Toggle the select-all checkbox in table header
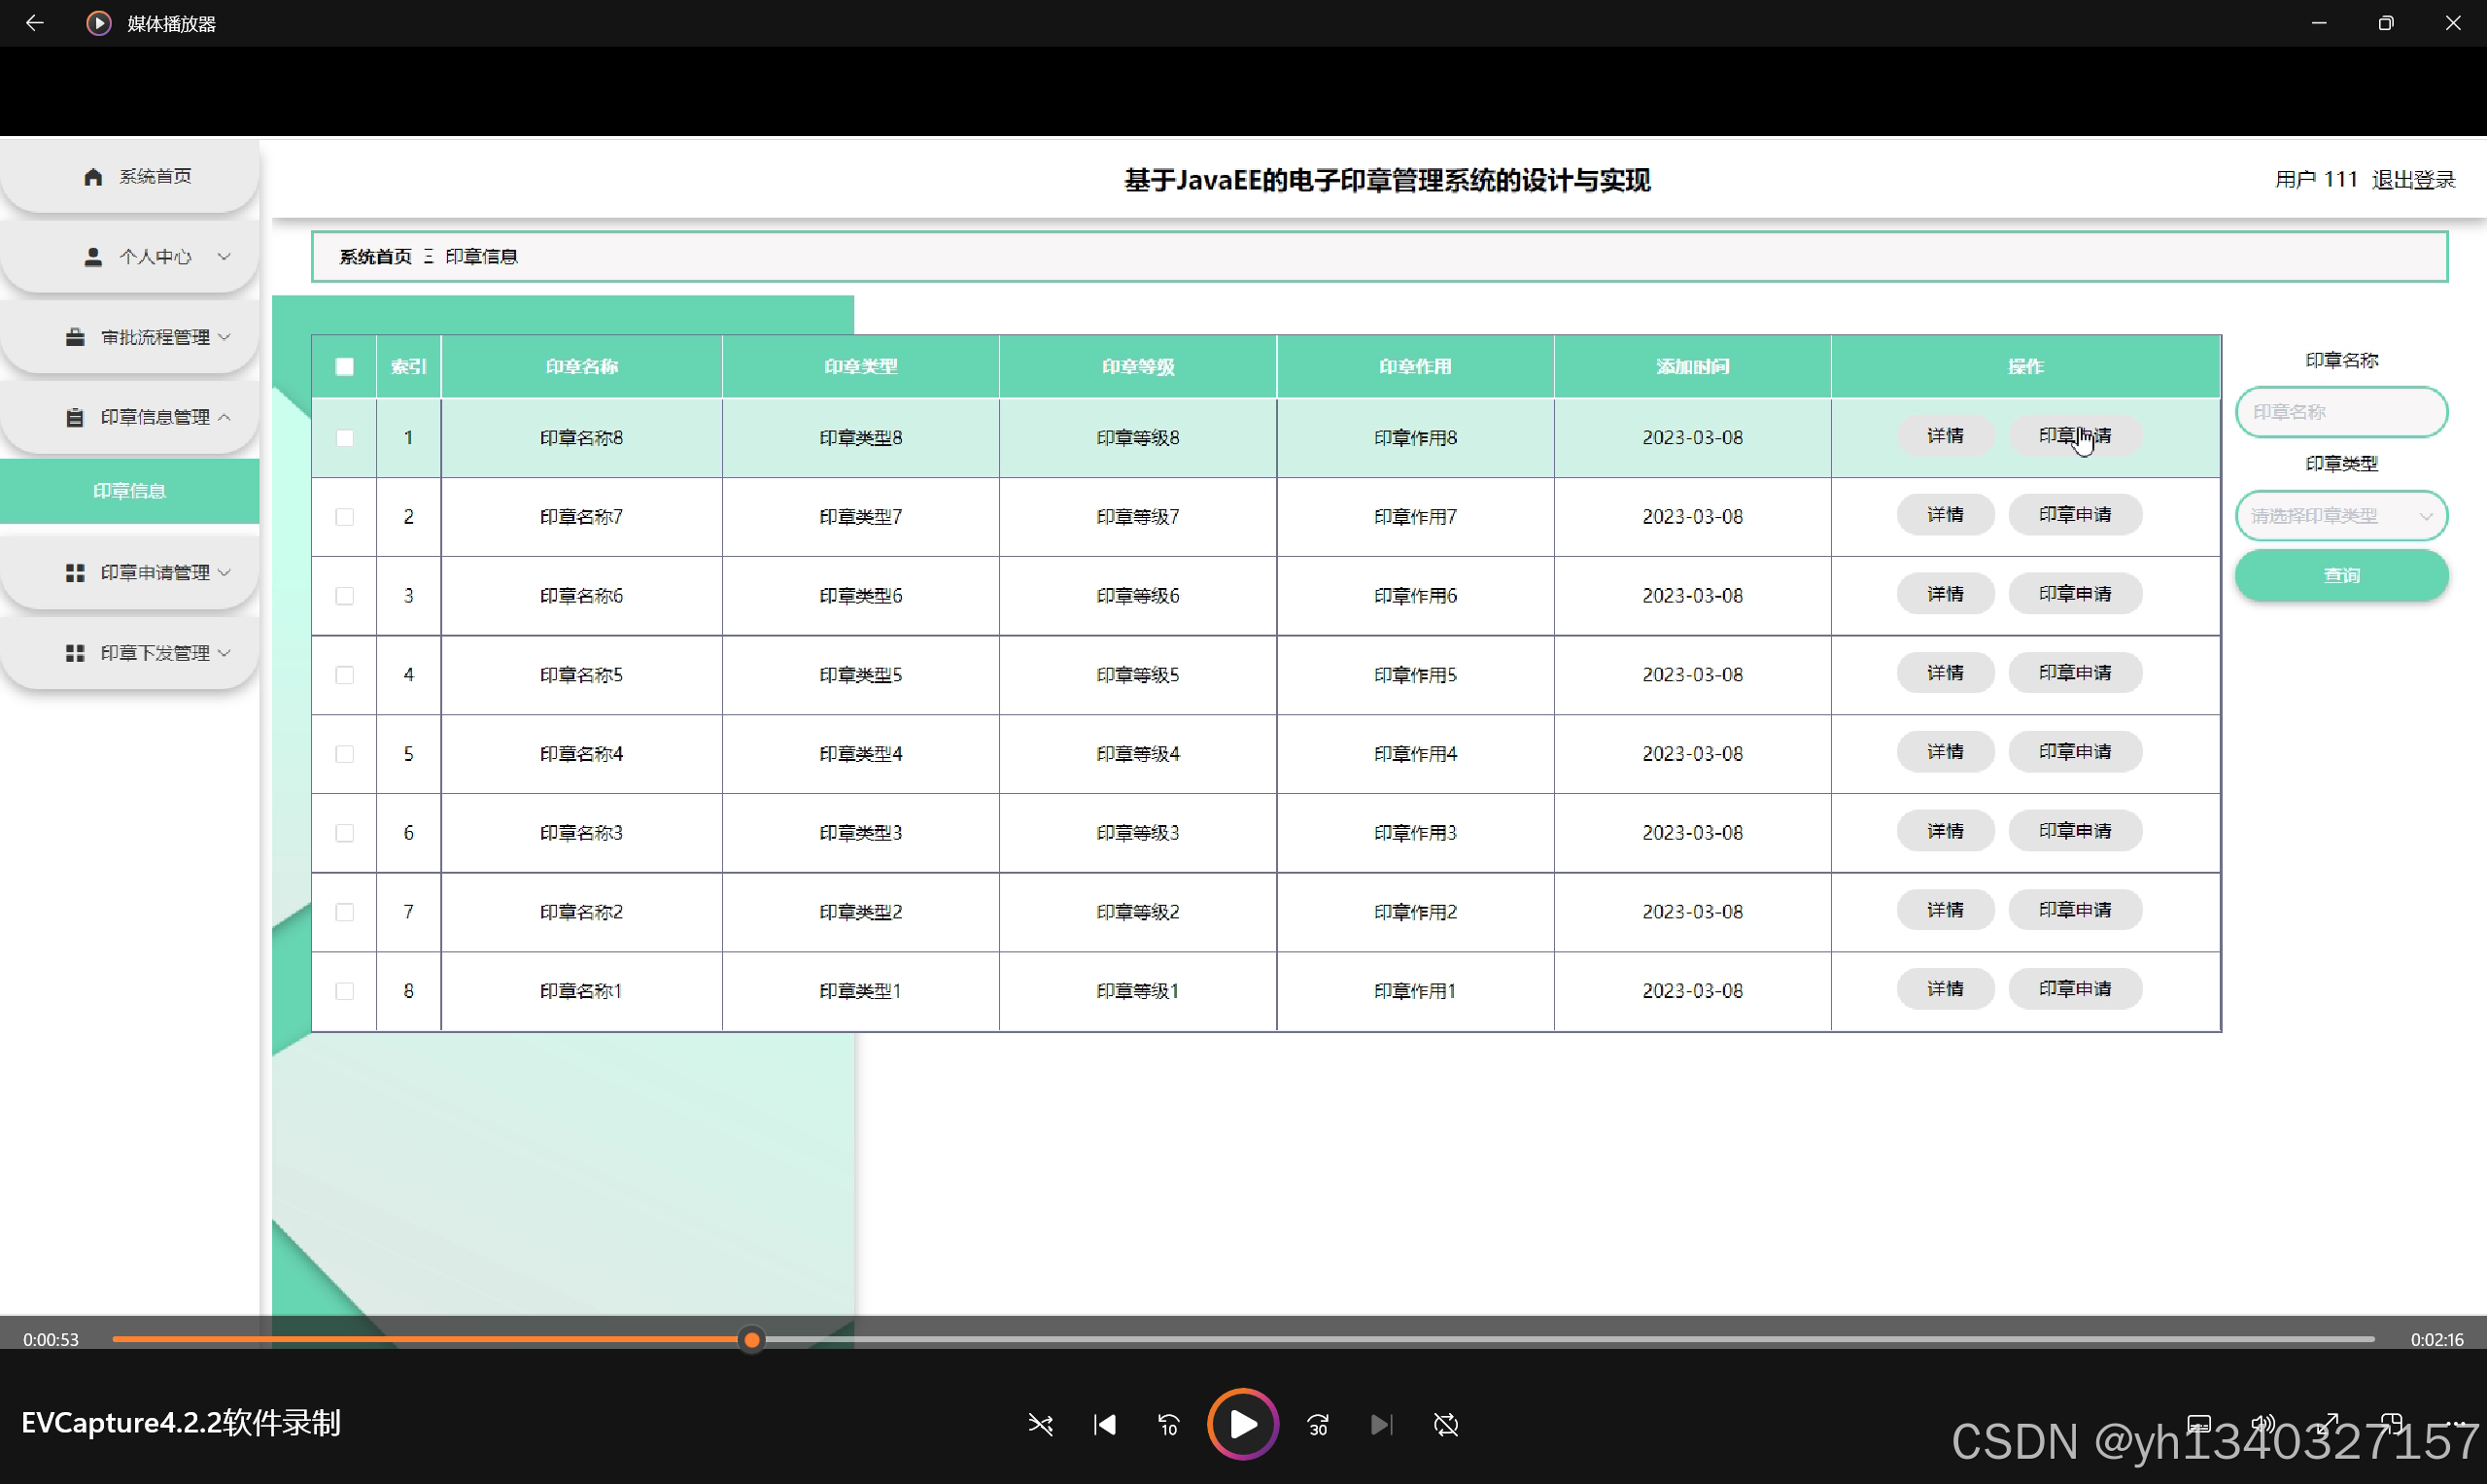This screenshot has height=1484, width=2487. click(x=344, y=367)
